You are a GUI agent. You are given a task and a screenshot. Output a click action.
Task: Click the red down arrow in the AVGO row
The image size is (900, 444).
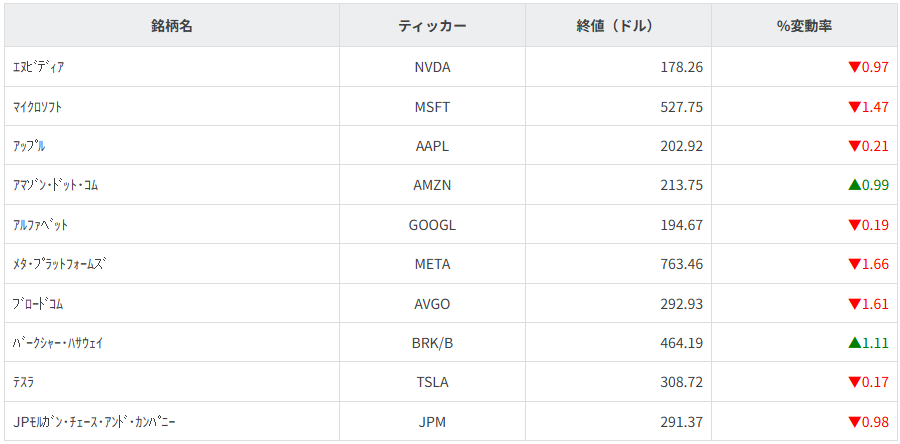click(x=854, y=303)
